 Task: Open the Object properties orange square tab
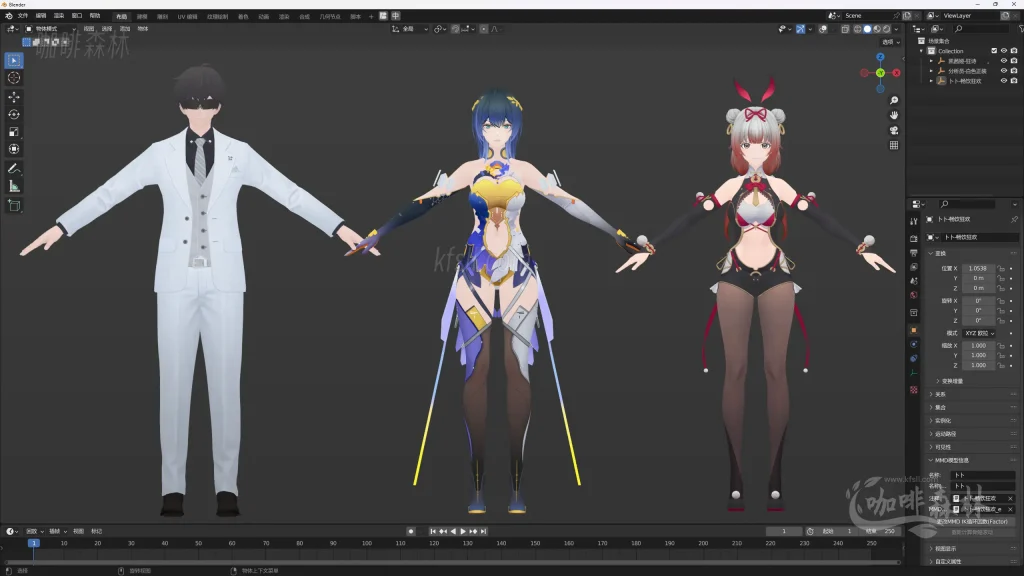pos(914,330)
